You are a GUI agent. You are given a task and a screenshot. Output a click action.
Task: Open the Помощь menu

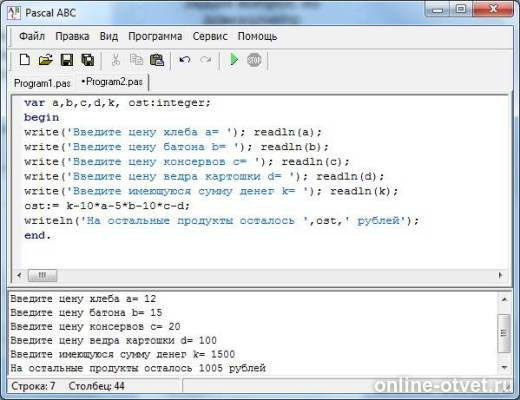click(257, 36)
